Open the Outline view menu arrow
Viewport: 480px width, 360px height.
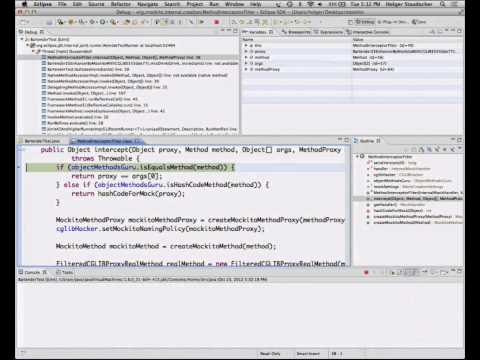click(x=460, y=149)
